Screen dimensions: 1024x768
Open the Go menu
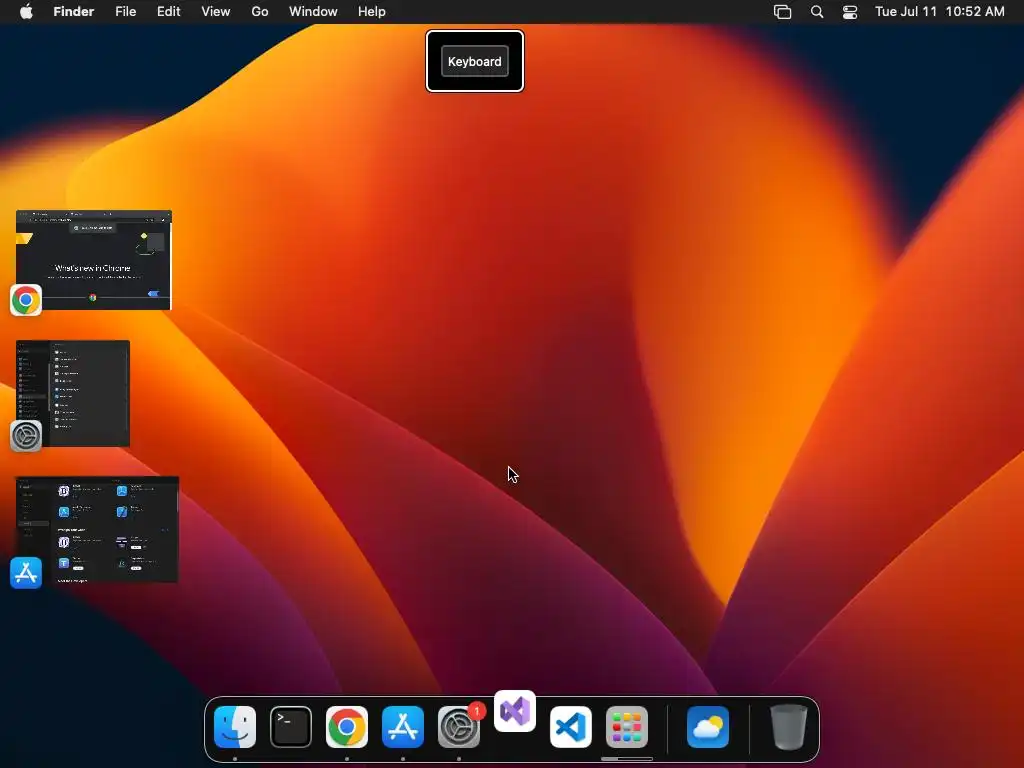[260, 12]
